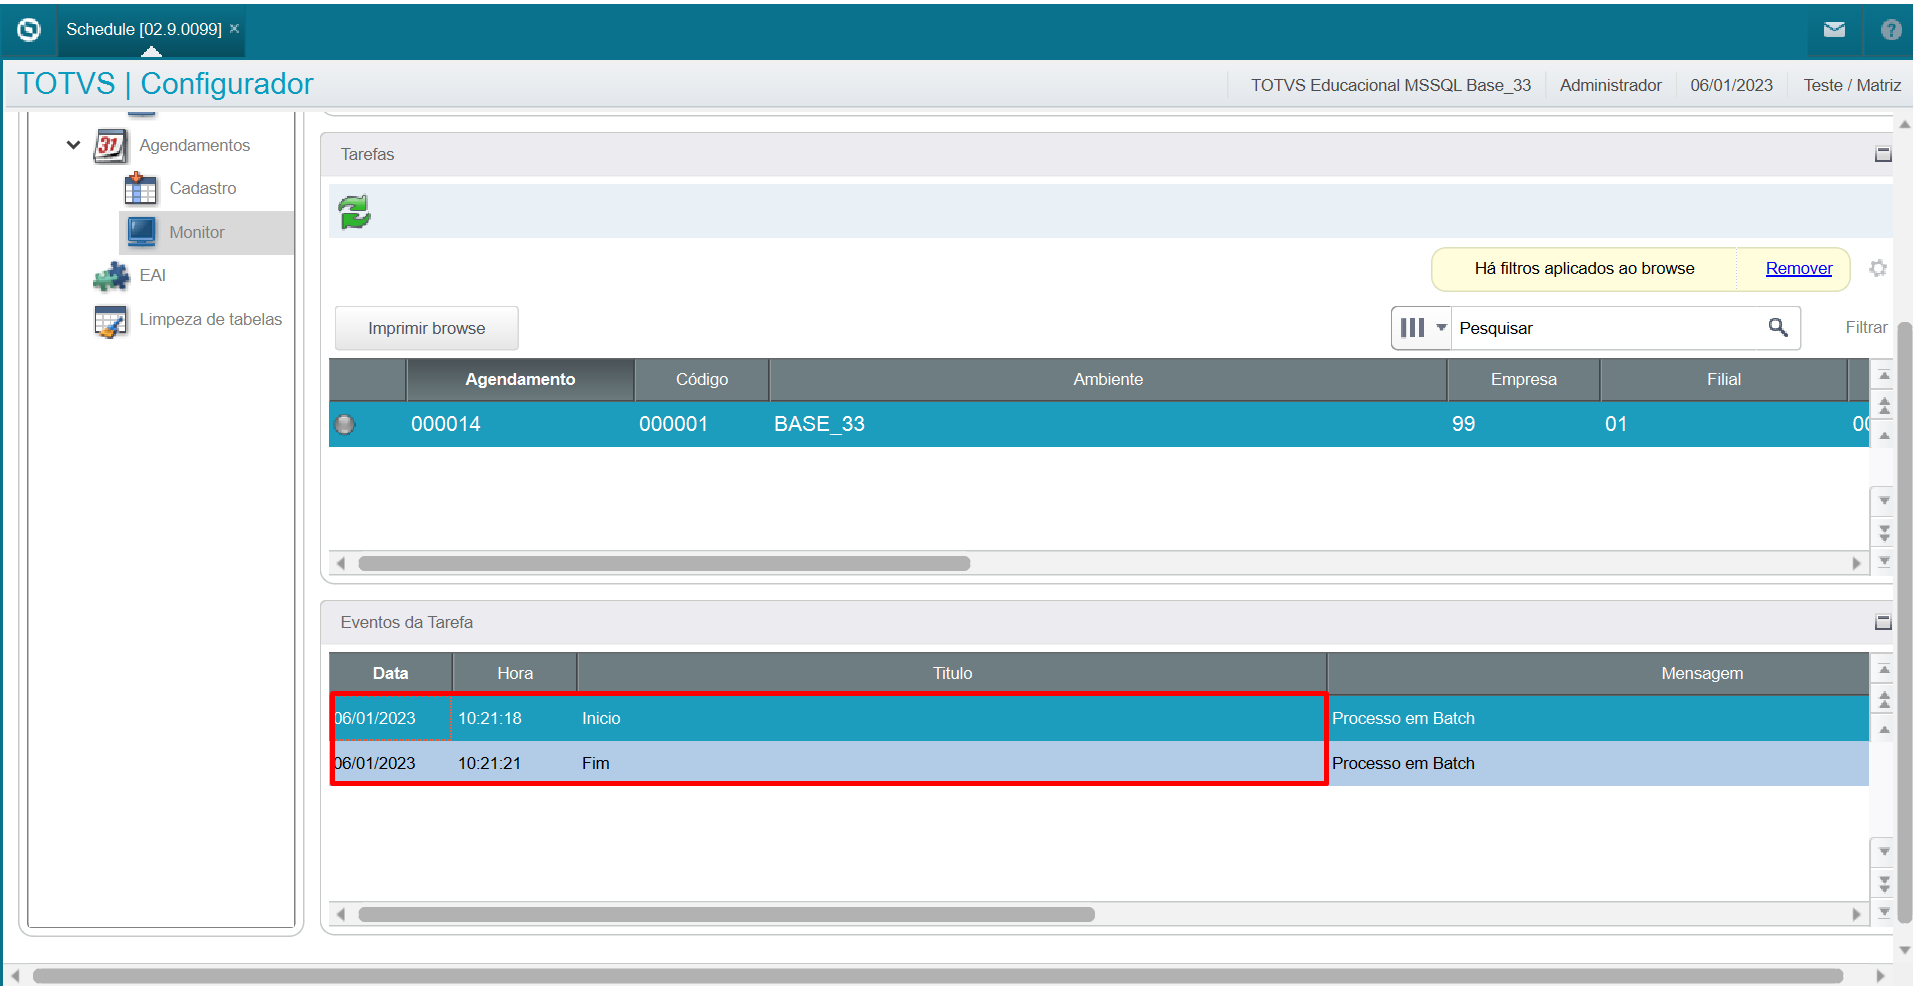Click the Limpeza de tabelas icon
The image size is (1913, 986).
pyautogui.click(x=111, y=320)
